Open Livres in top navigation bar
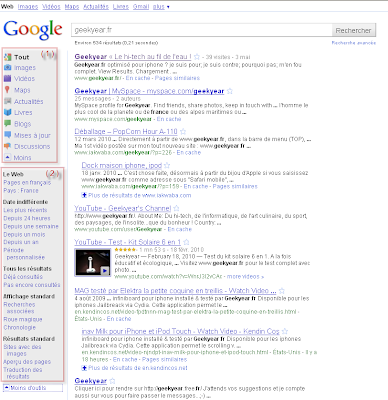 point(121,7)
